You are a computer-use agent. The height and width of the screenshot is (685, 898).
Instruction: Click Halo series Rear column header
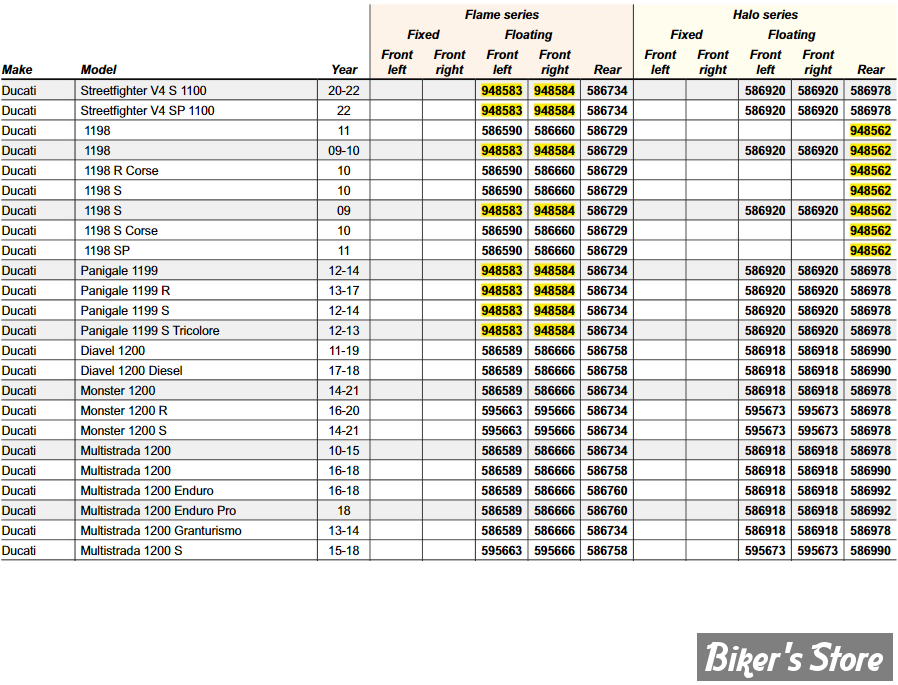pos(871,70)
